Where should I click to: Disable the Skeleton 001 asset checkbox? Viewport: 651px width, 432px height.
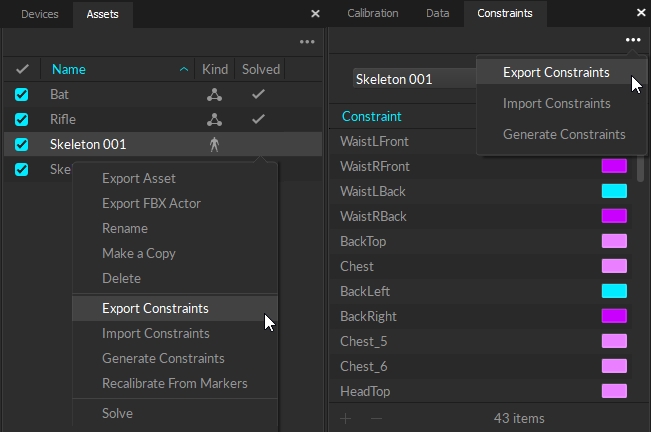tap(22, 145)
